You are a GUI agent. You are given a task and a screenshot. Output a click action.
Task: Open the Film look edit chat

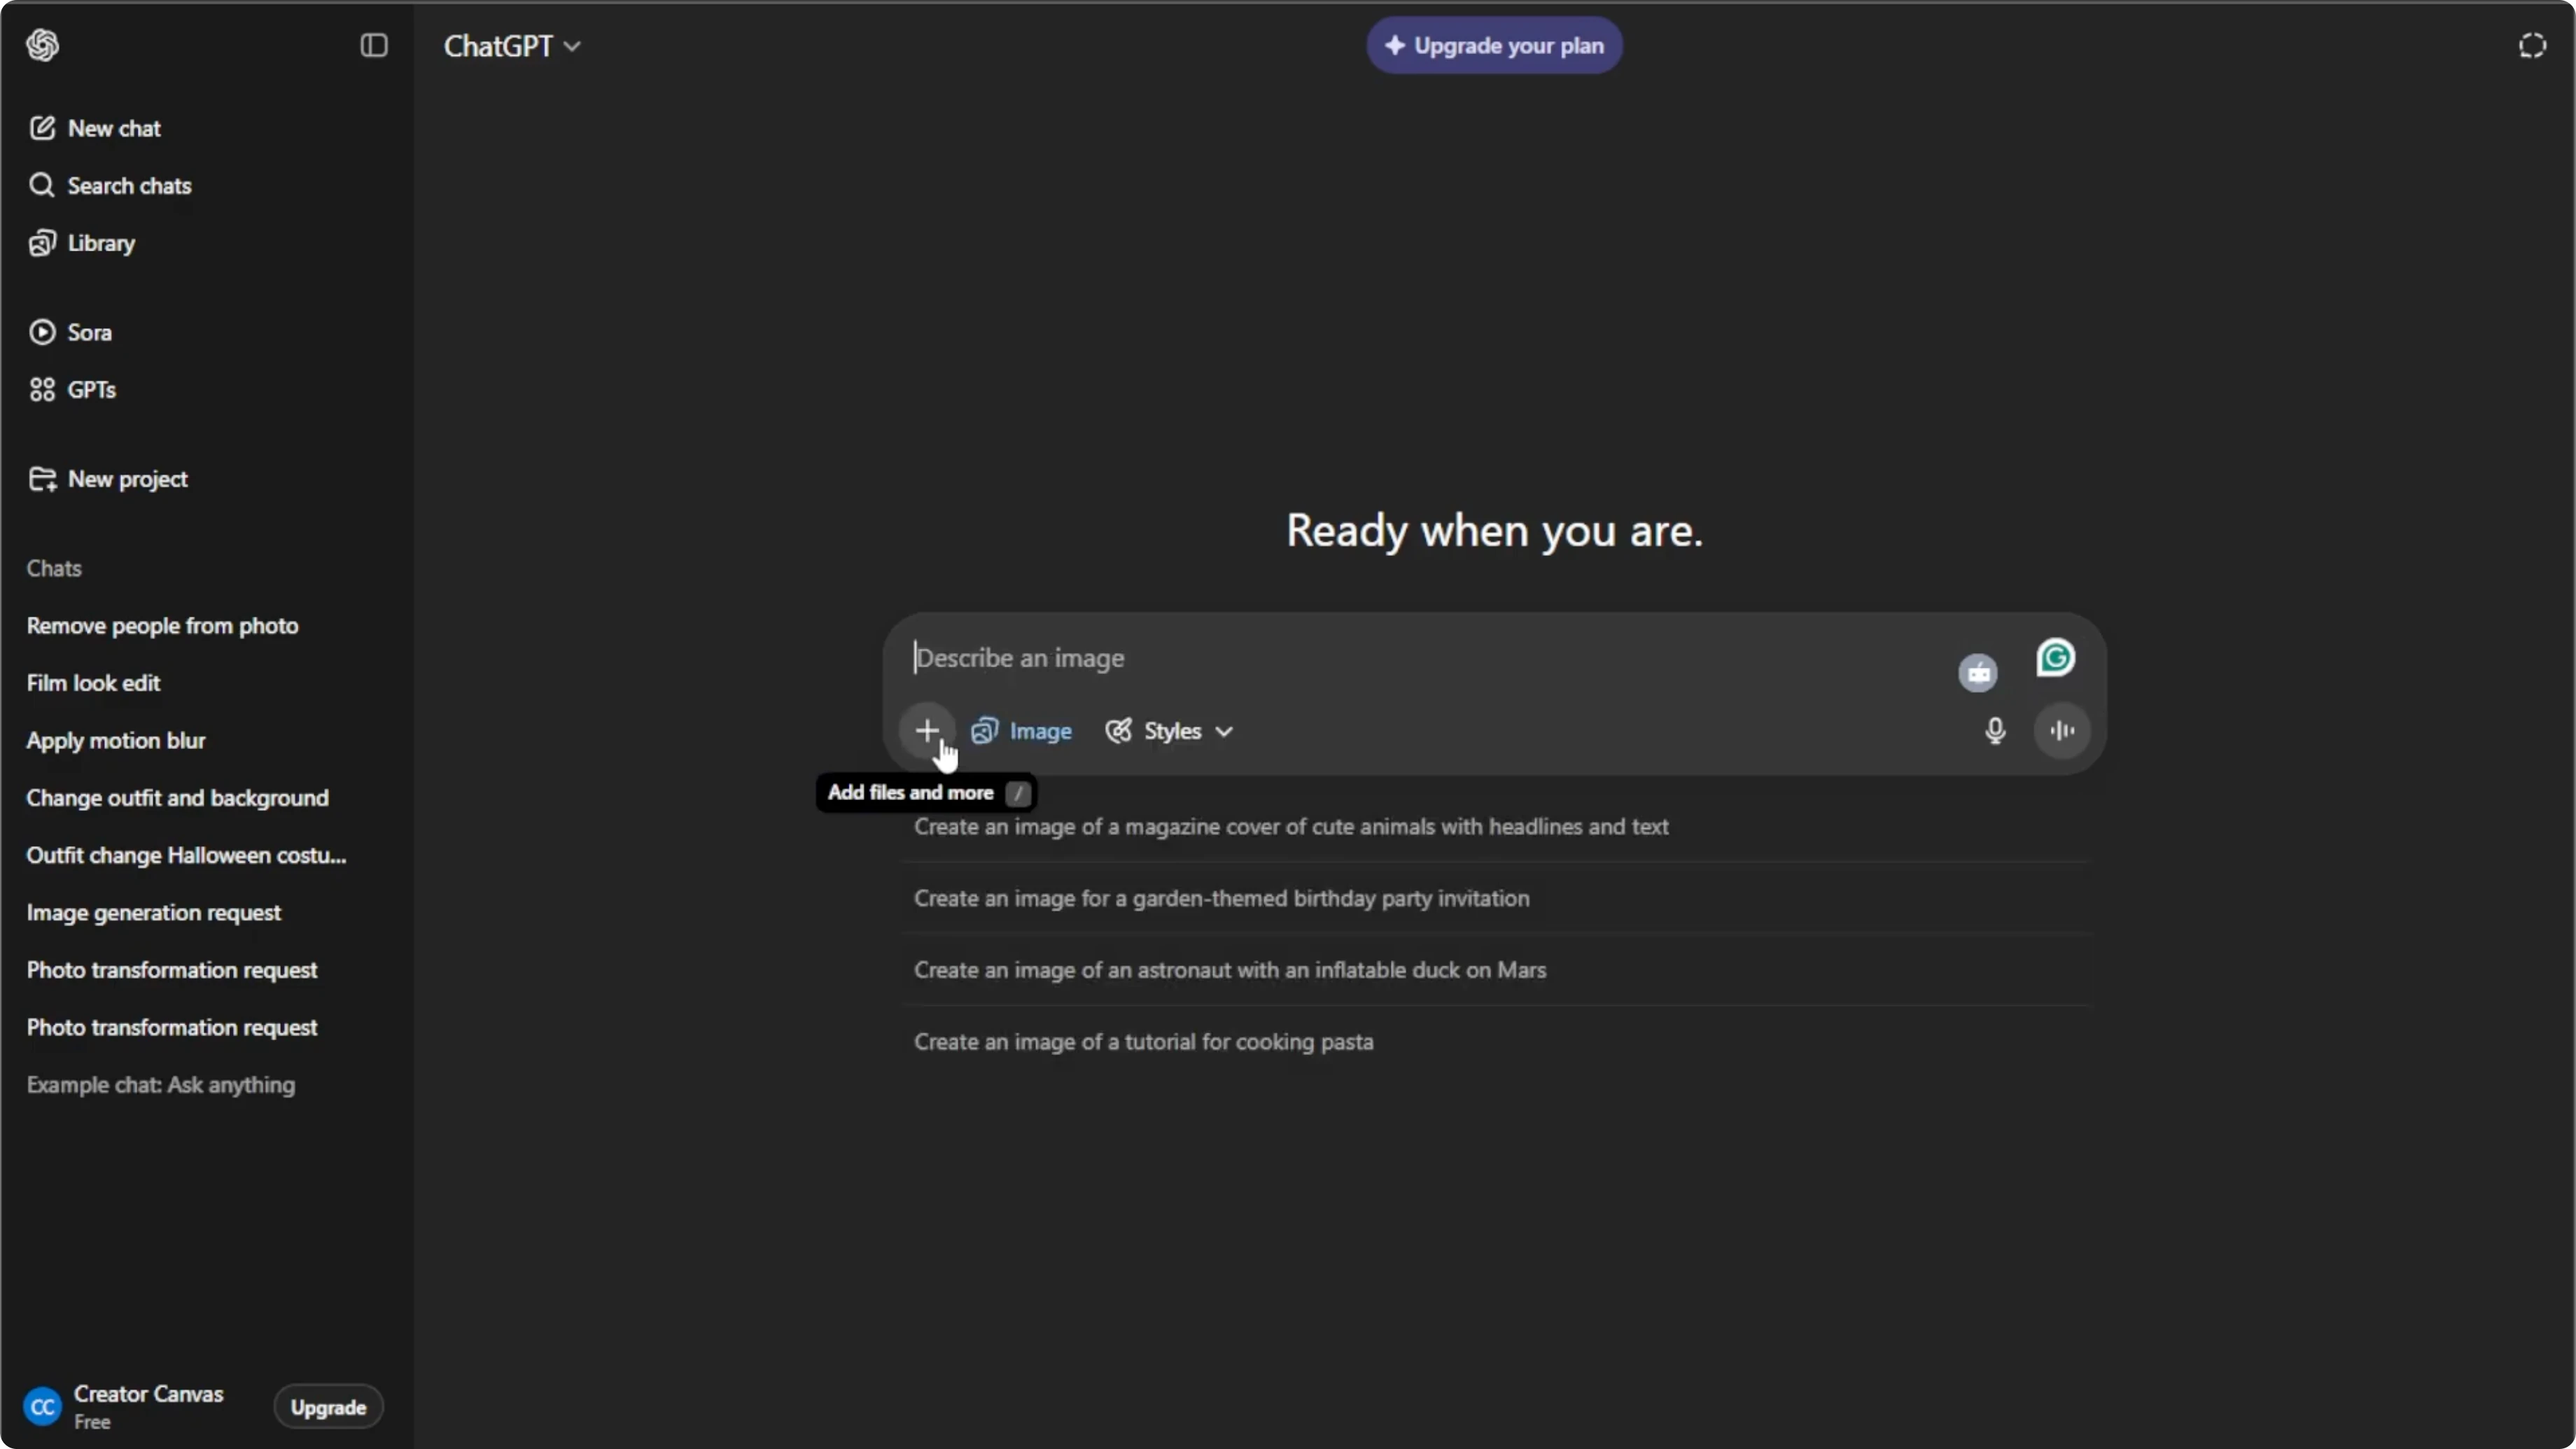[93, 683]
